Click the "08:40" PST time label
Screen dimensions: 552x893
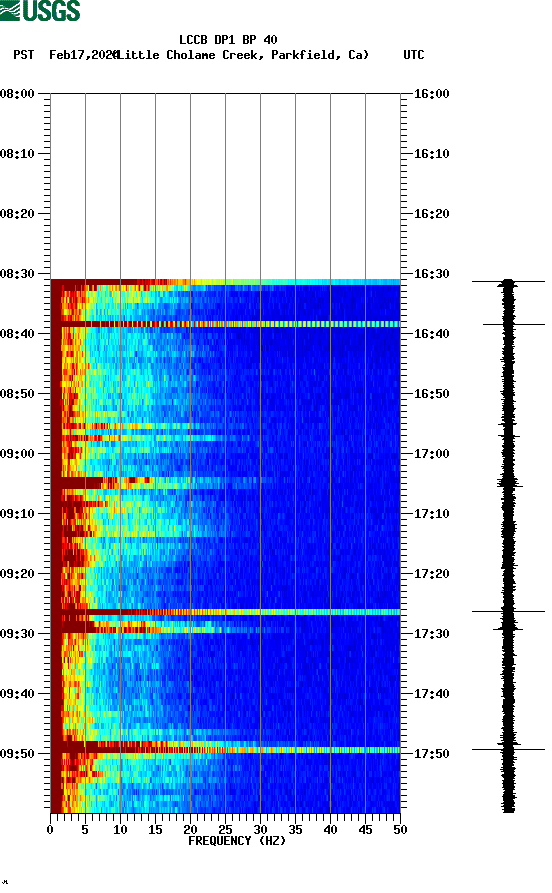[18, 334]
